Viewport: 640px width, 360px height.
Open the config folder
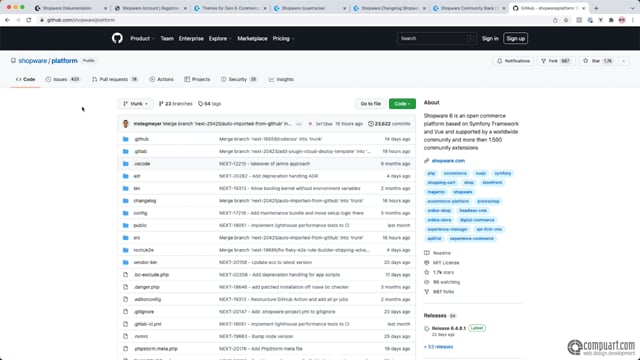[140, 213]
